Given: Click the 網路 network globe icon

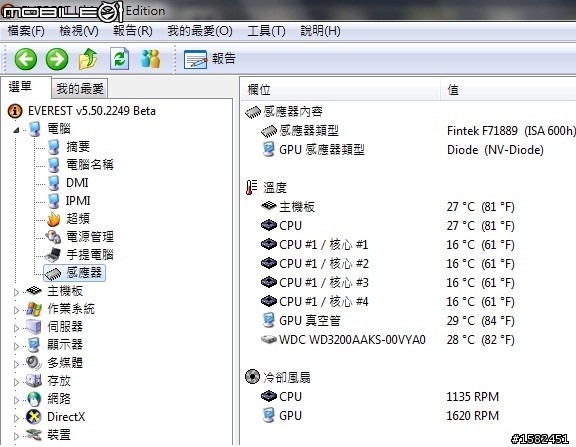Looking at the screenshot, I should coord(34,399).
